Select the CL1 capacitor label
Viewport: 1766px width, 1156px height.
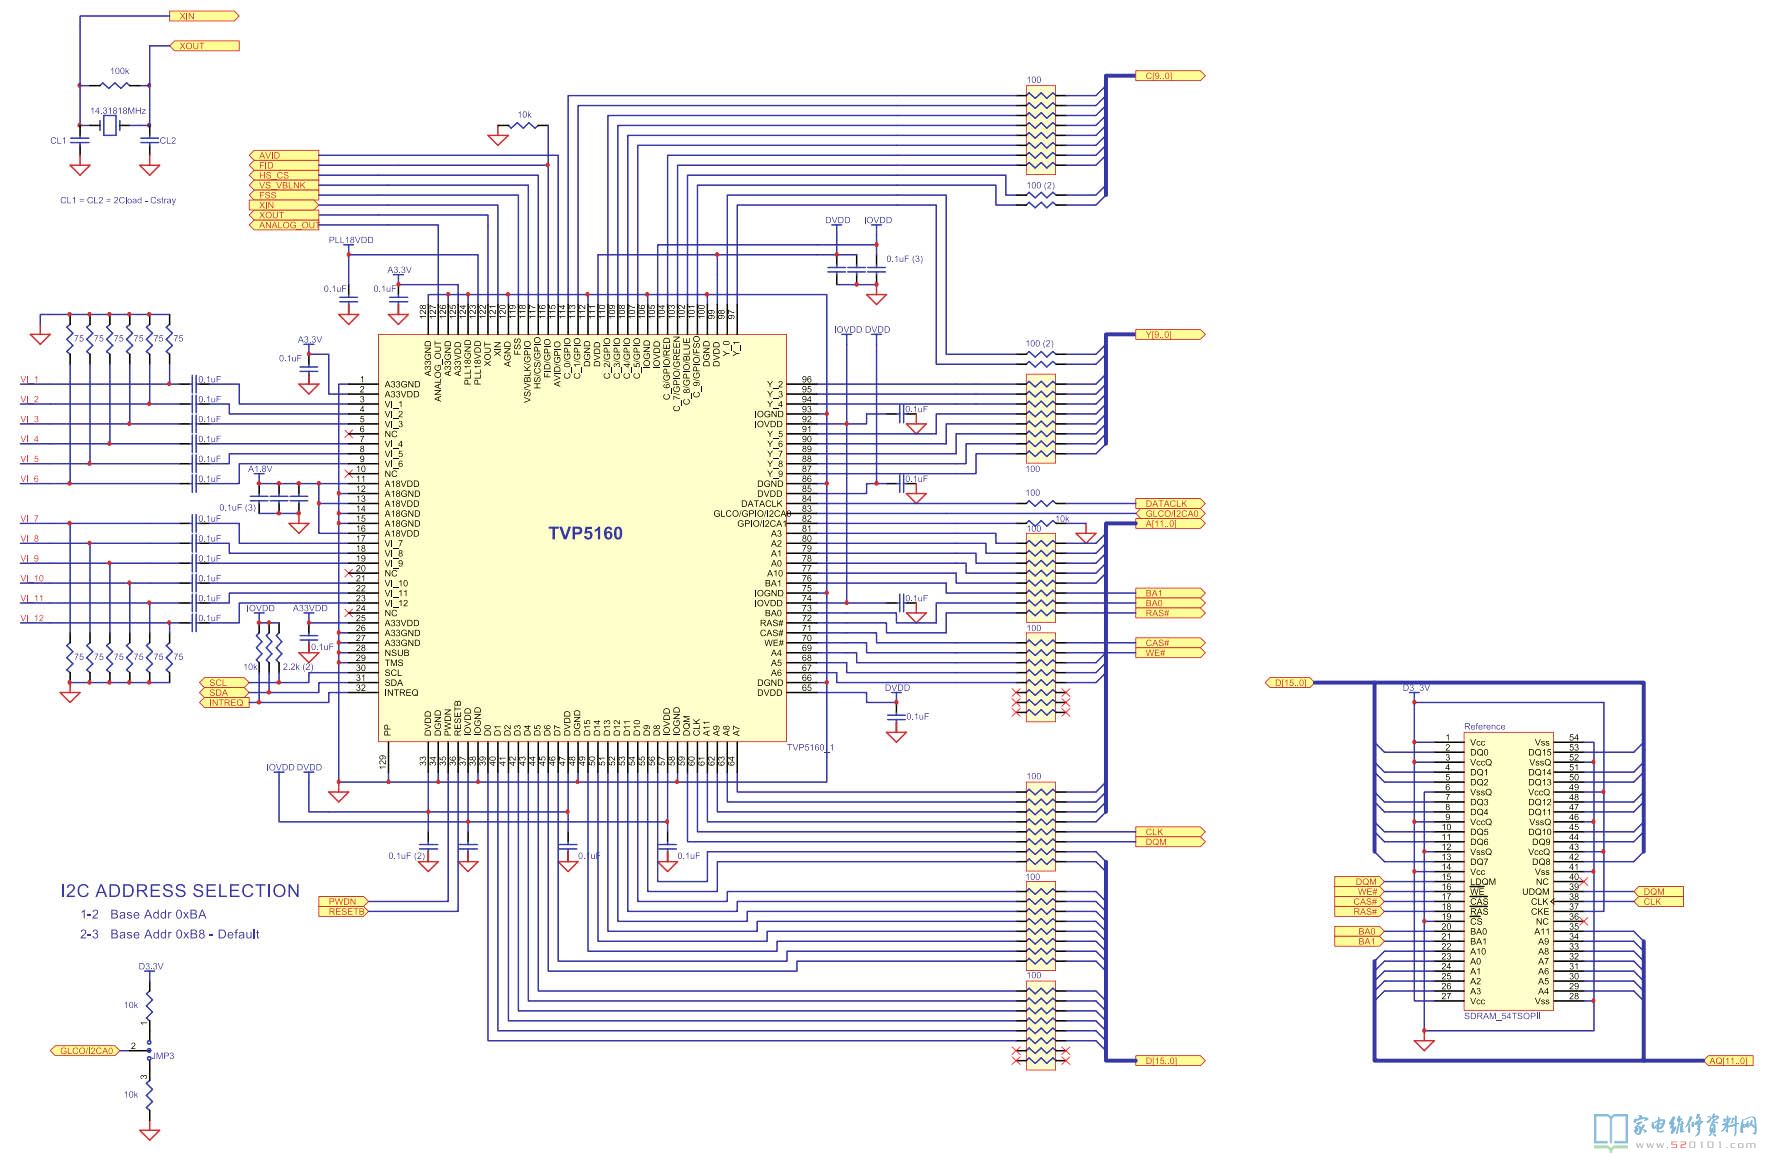point(58,140)
